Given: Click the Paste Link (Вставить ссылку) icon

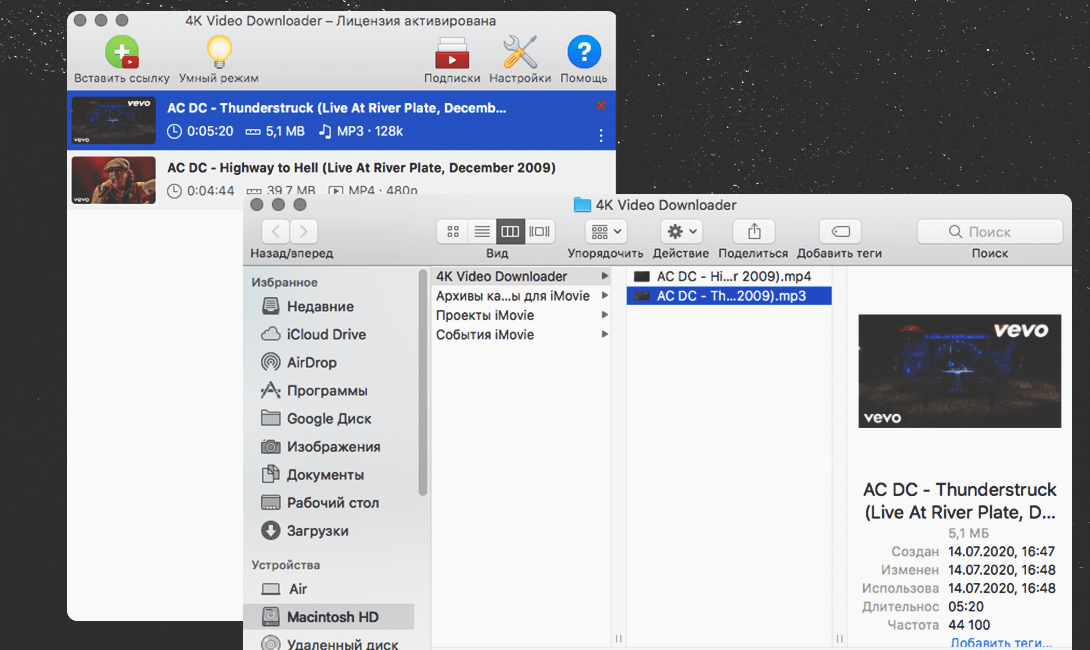Looking at the screenshot, I should tap(122, 52).
